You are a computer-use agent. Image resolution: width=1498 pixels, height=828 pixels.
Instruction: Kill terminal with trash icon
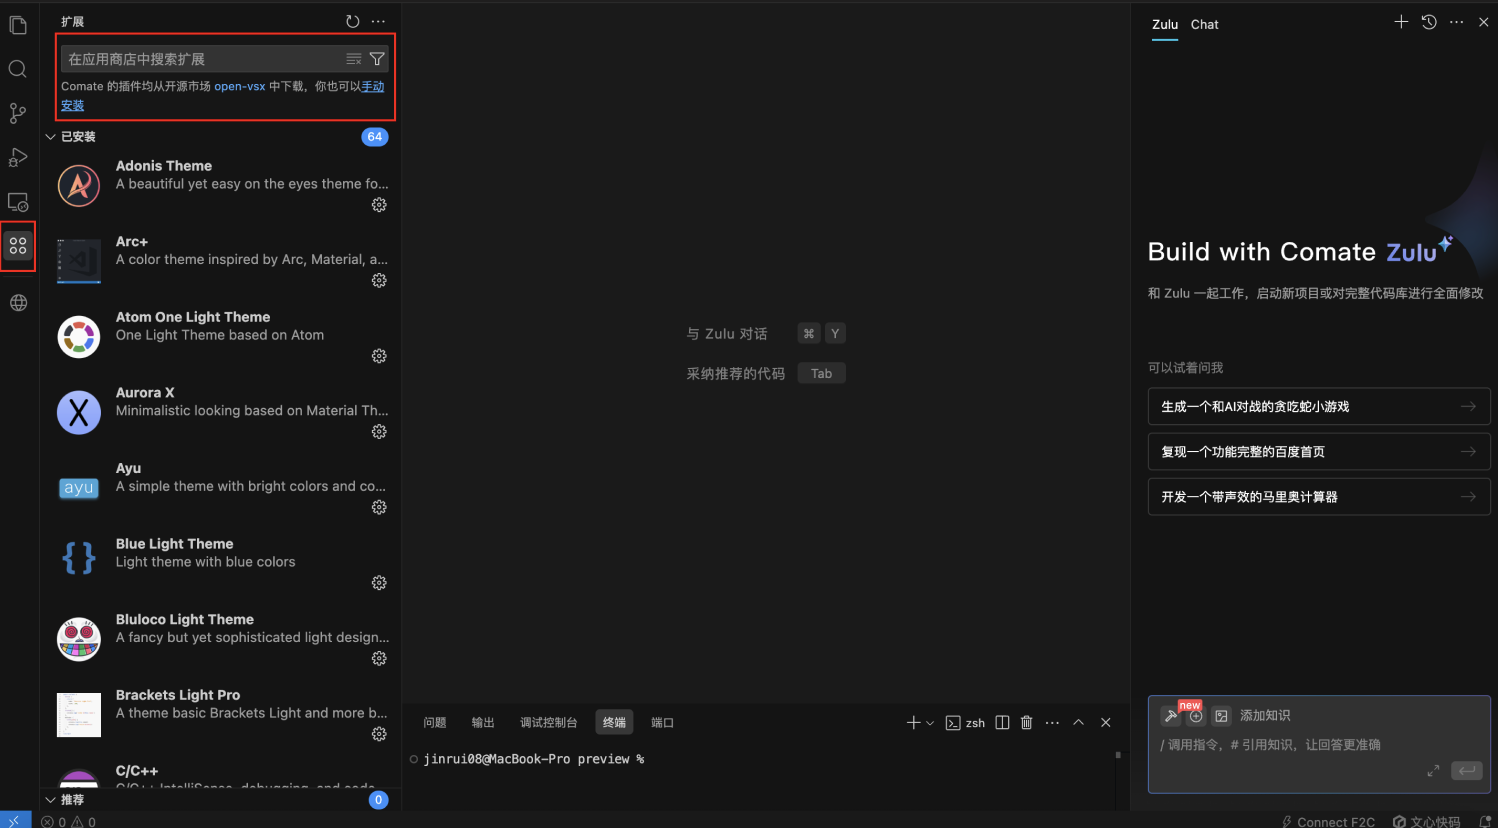(1026, 723)
